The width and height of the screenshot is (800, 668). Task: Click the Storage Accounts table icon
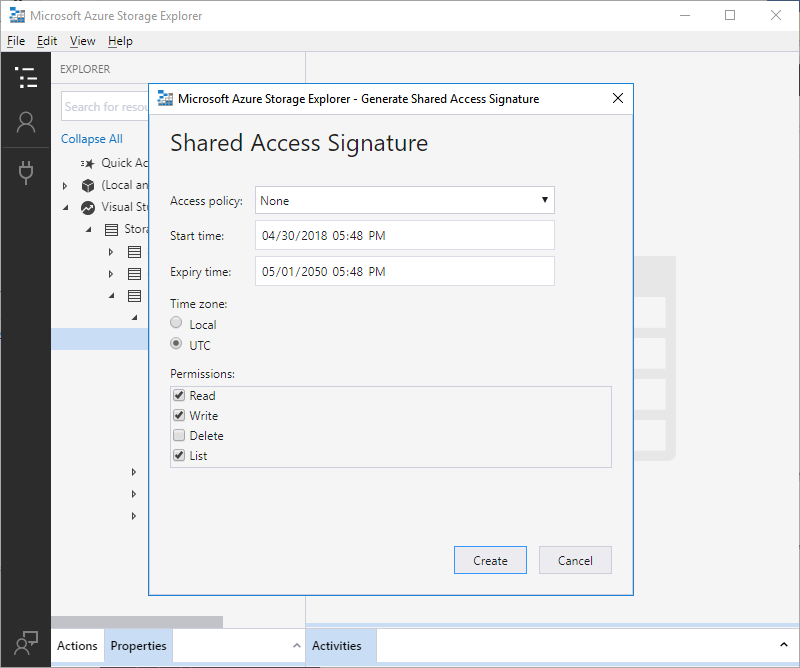[111, 230]
